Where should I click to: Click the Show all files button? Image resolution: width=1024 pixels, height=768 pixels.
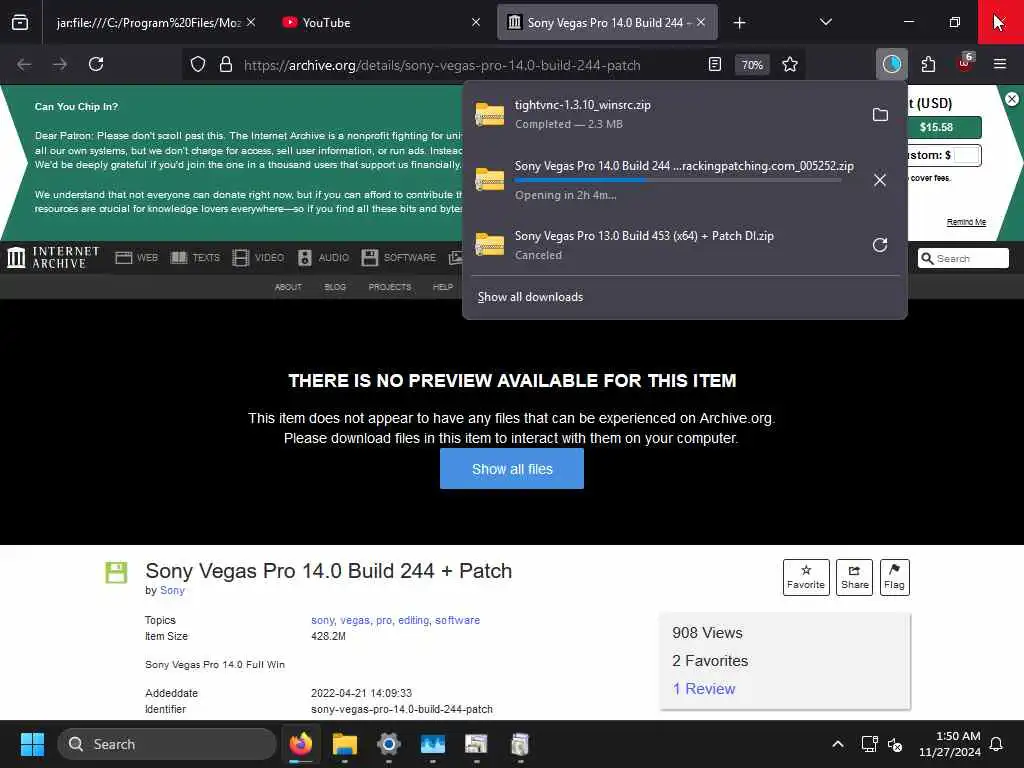[512, 469]
